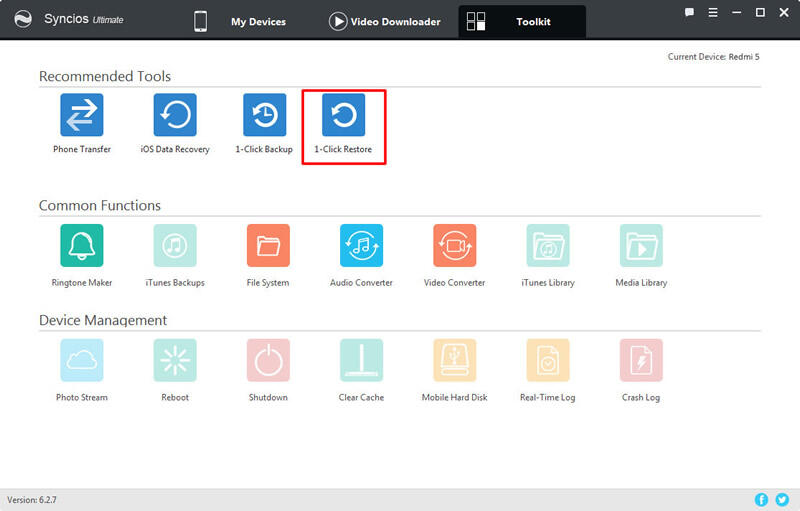
Task: Select the 1-Click Restore tool
Action: pyautogui.click(x=343, y=116)
